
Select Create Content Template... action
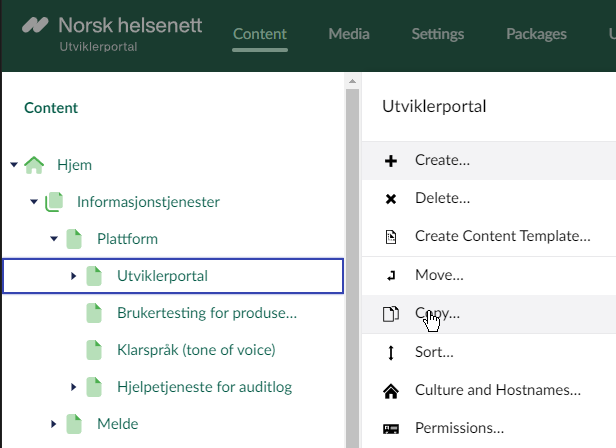(x=489, y=237)
